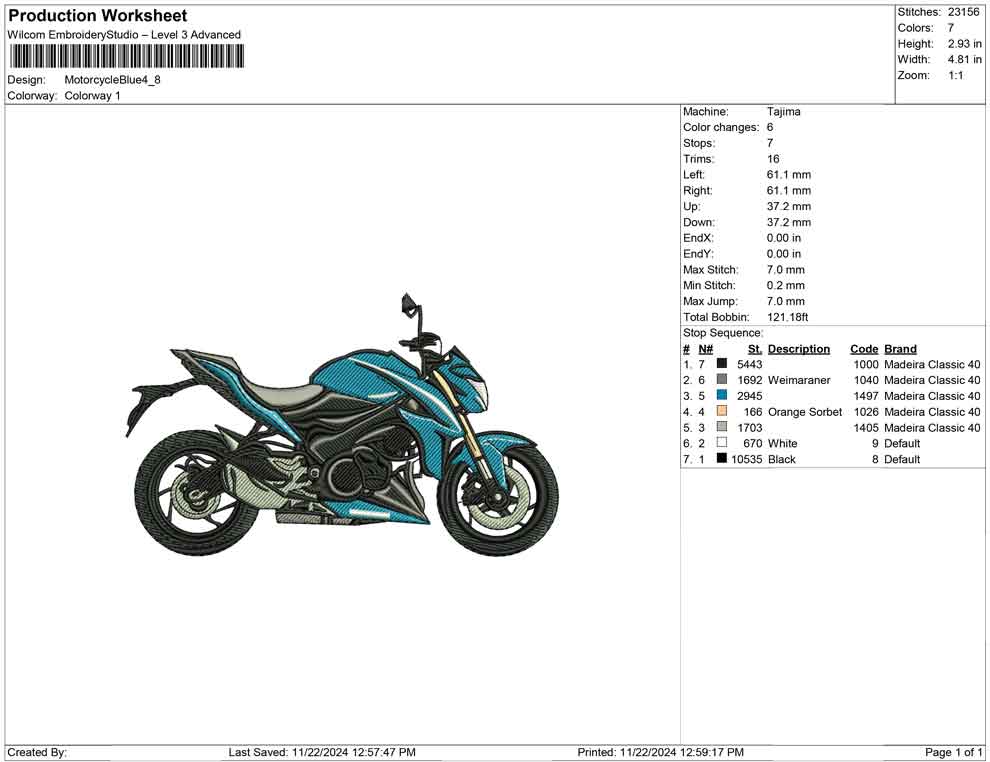Click the Stop Sequence section heading

722,332
